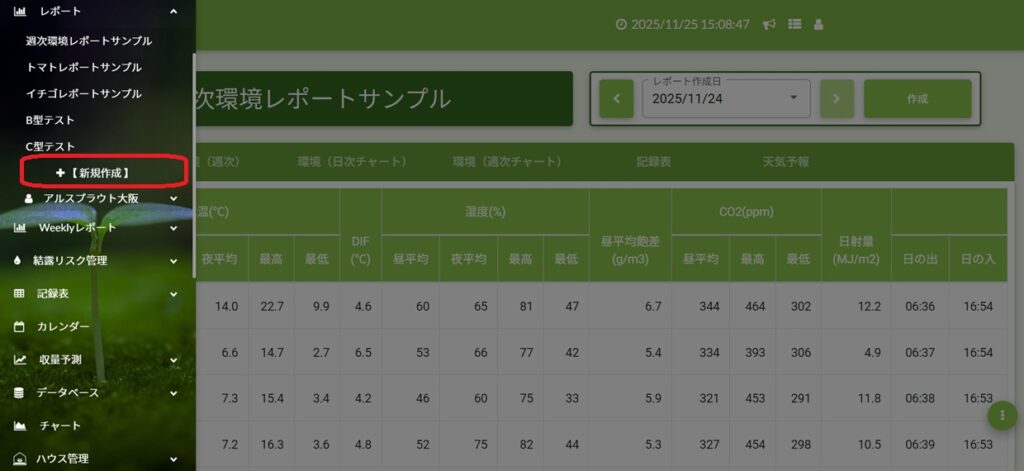The image size is (1024, 471).
Task: Click the megaphone announcements icon in header
Action: tap(769, 24)
